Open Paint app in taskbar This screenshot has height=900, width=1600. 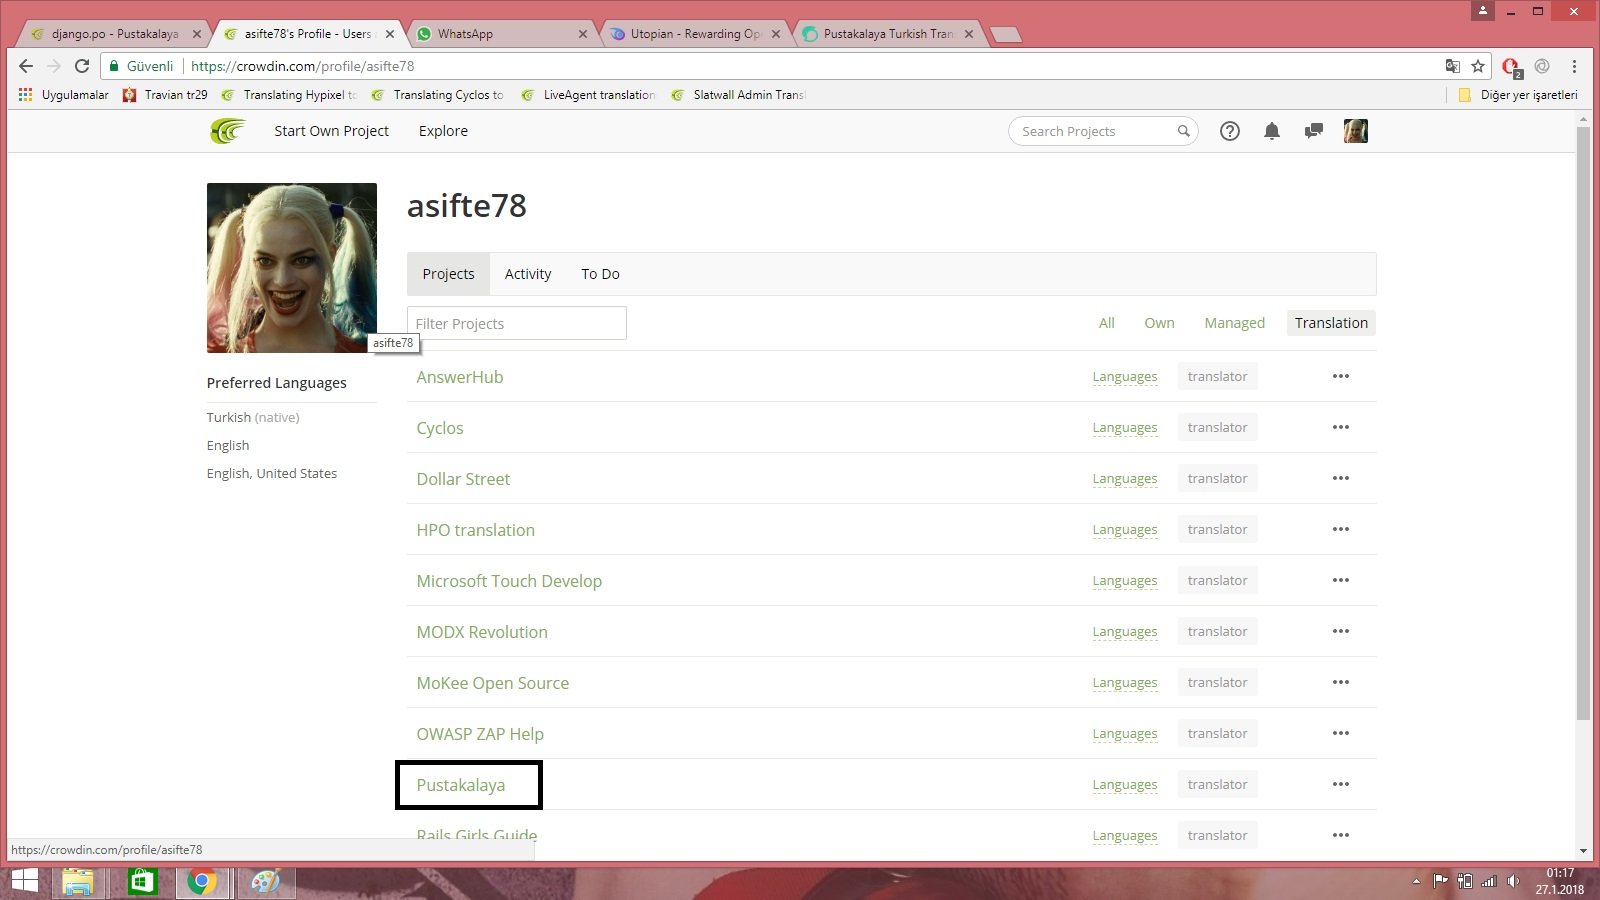click(x=265, y=882)
